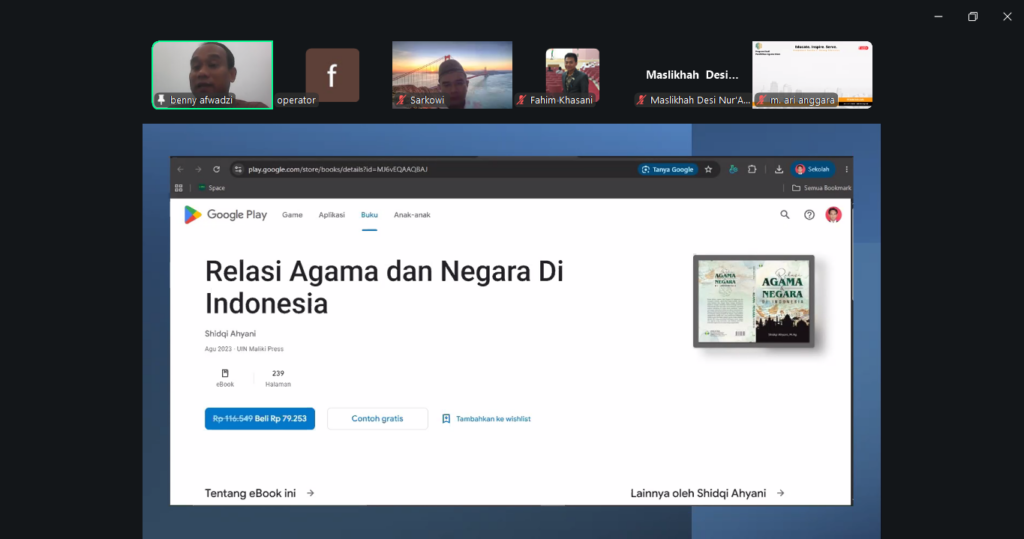This screenshot has height=539, width=1024.
Task: Open Google Play search
Action: [785, 214]
